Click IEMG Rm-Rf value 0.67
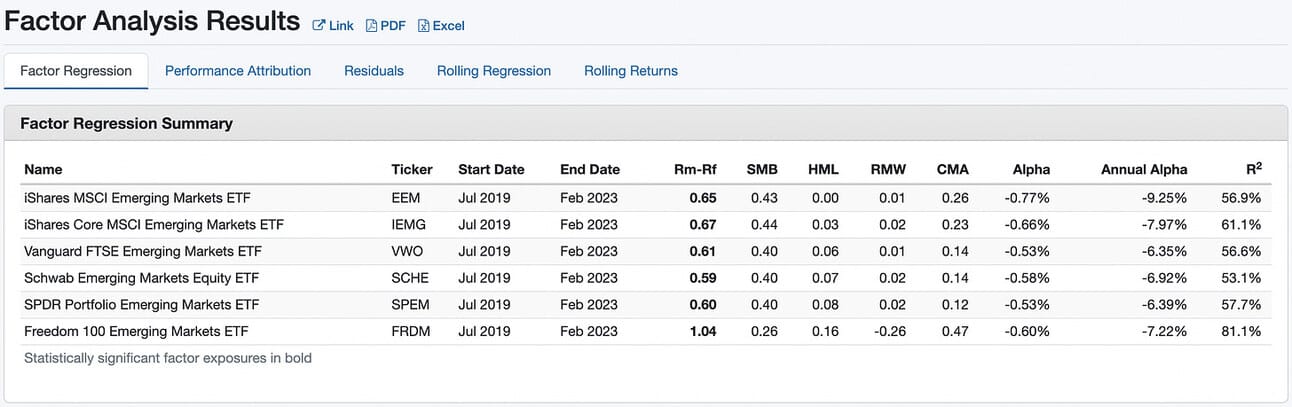 pos(703,224)
